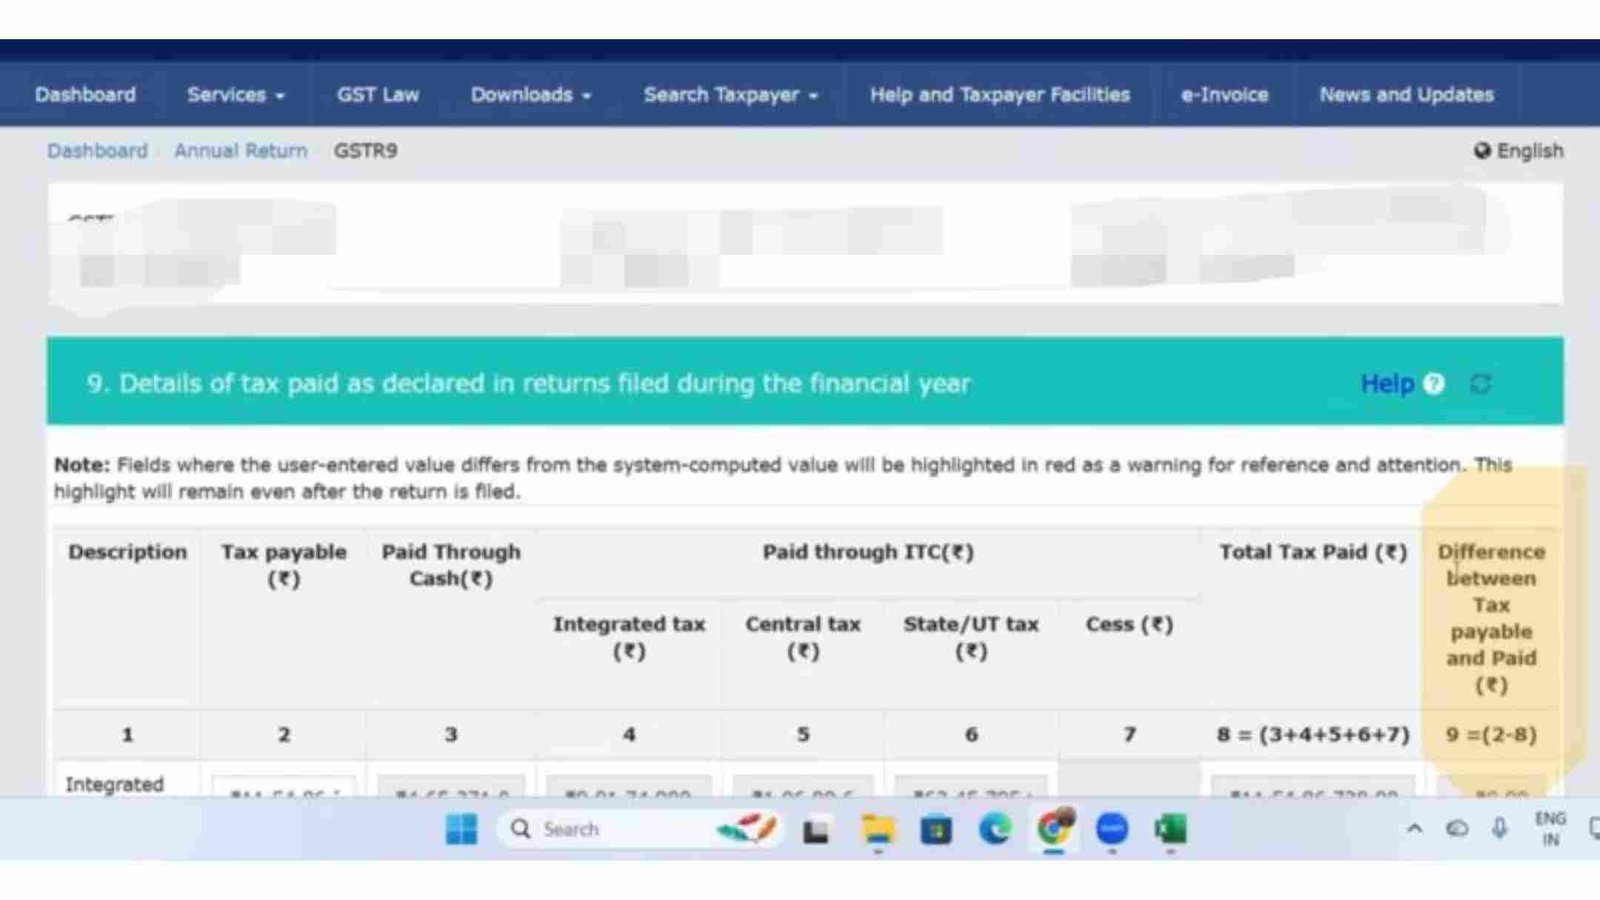Viewport: 1600px width, 900px height.
Task: Click the microphone icon in system tray
Action: click(1499, 829)
